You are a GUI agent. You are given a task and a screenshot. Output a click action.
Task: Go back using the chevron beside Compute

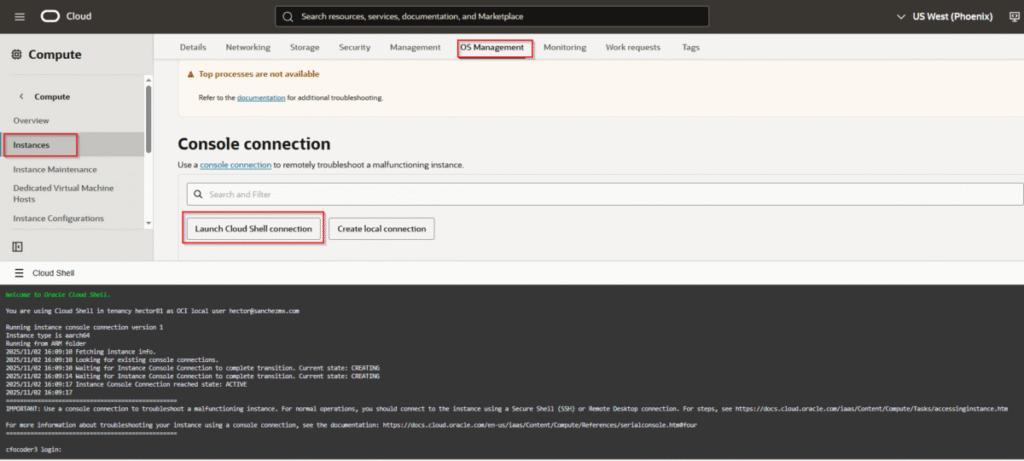22,96
